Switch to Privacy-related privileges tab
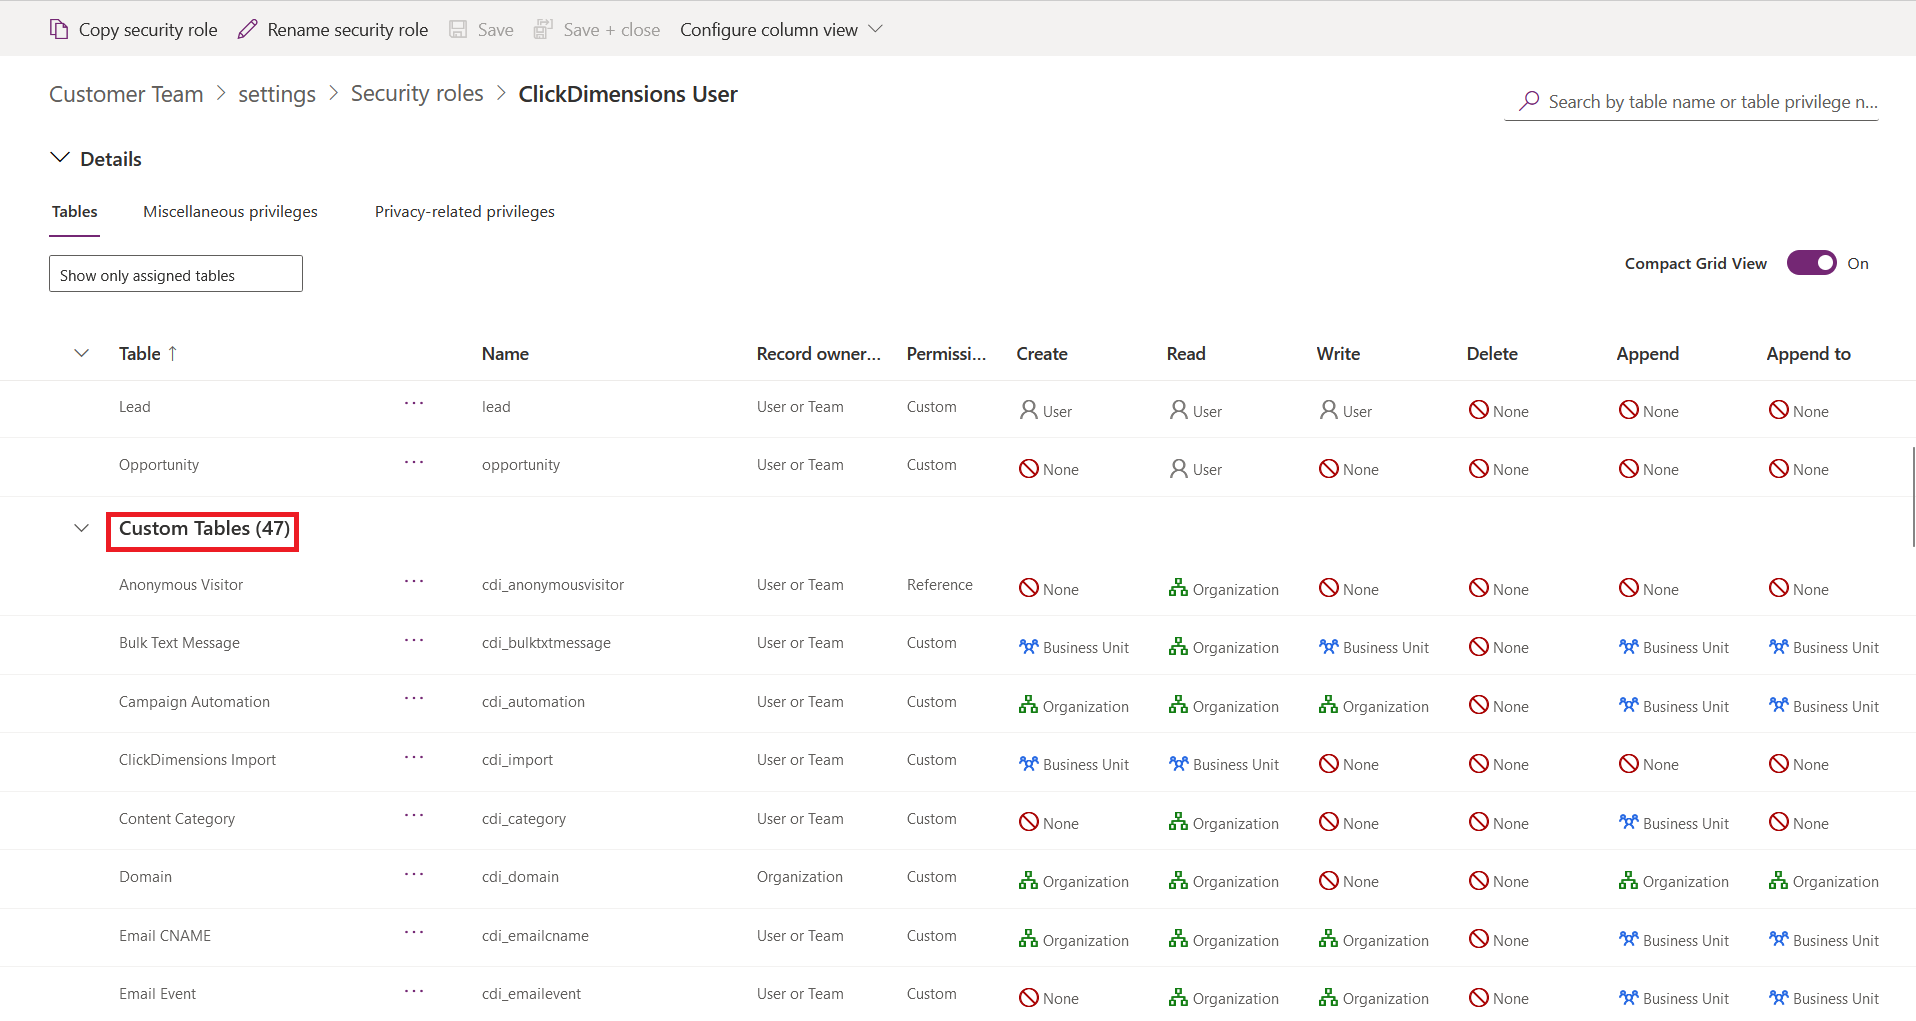 pyautogui.click(x=465, y=211)
